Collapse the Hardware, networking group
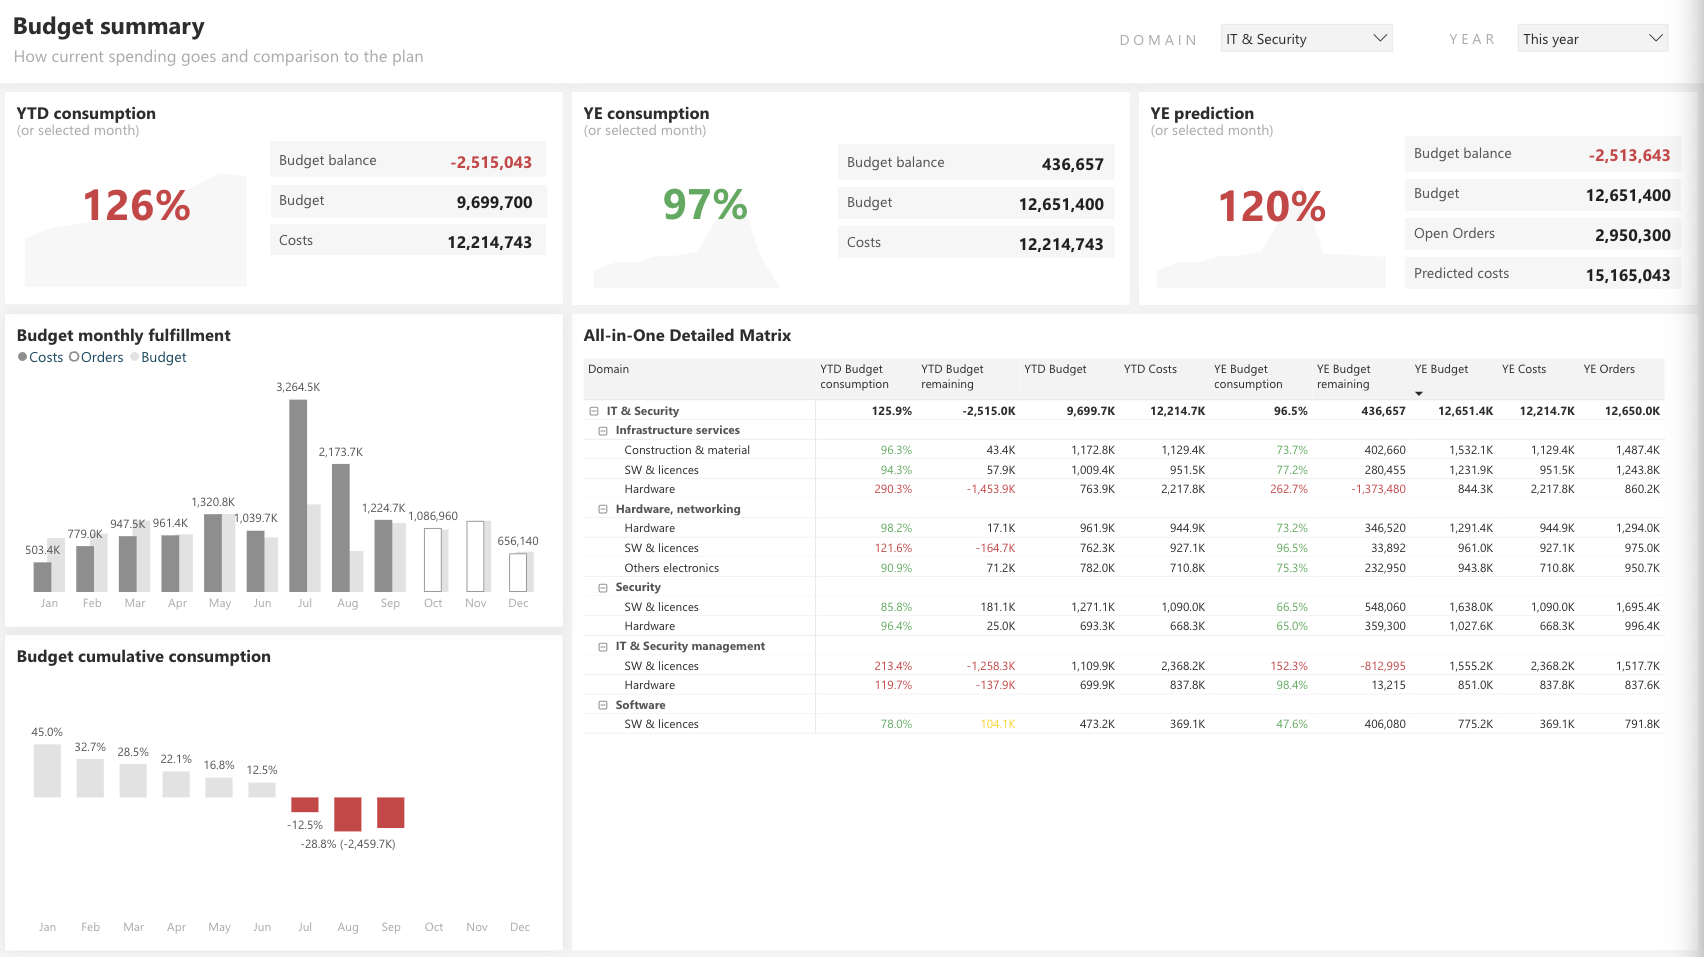Viewport: 1704px width, 957px height. pos(603,509)
